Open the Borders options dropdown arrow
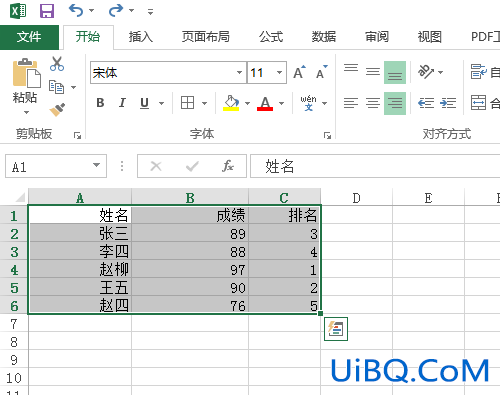500x395 pixels. tap(204, 103)
